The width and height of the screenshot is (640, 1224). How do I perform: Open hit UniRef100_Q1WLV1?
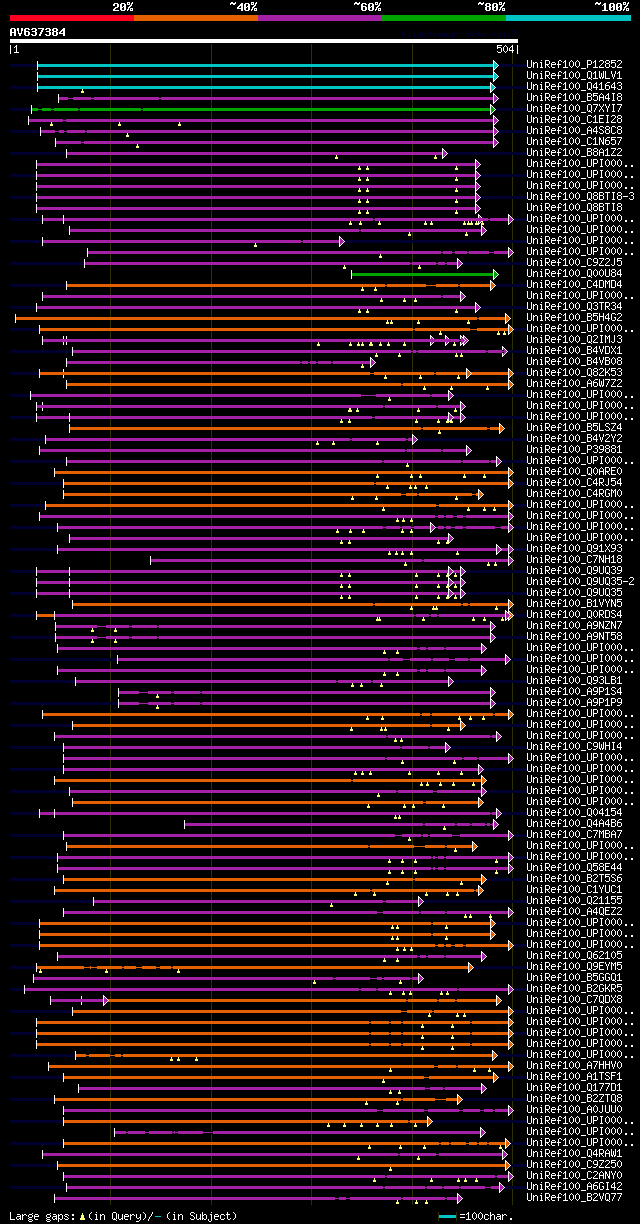(x=575, y=75)
